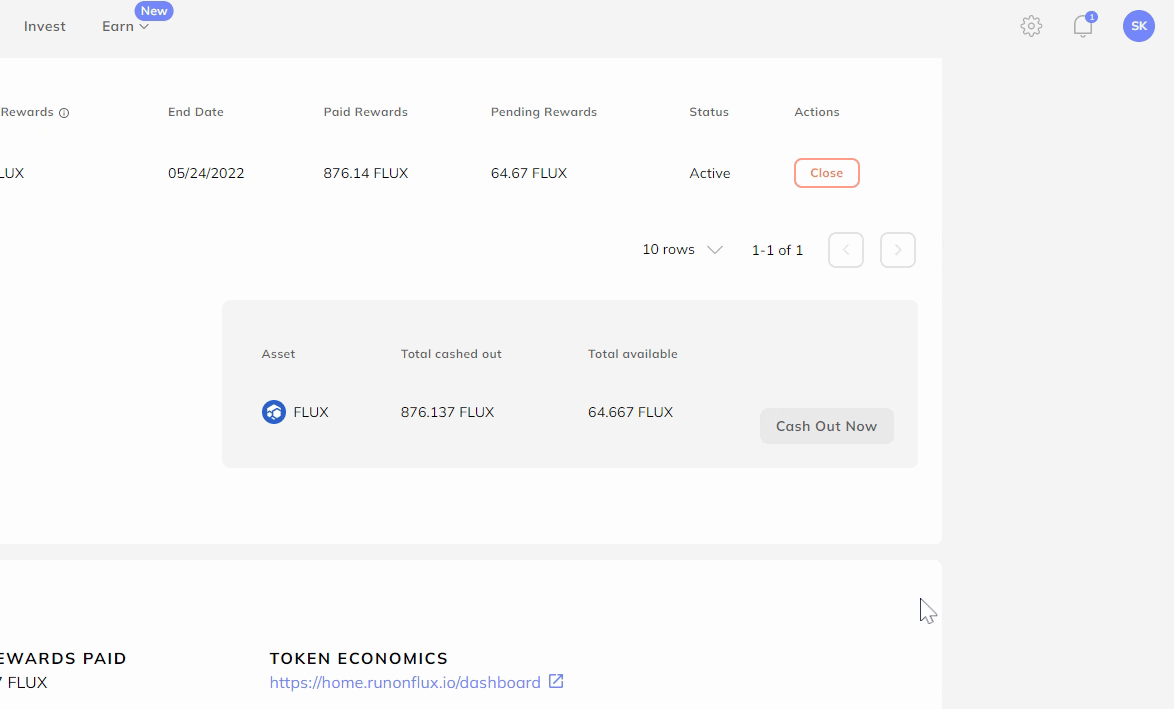
Task: Click the TOKEN ECONOMICS heading
Action: [x=359, y=658]
